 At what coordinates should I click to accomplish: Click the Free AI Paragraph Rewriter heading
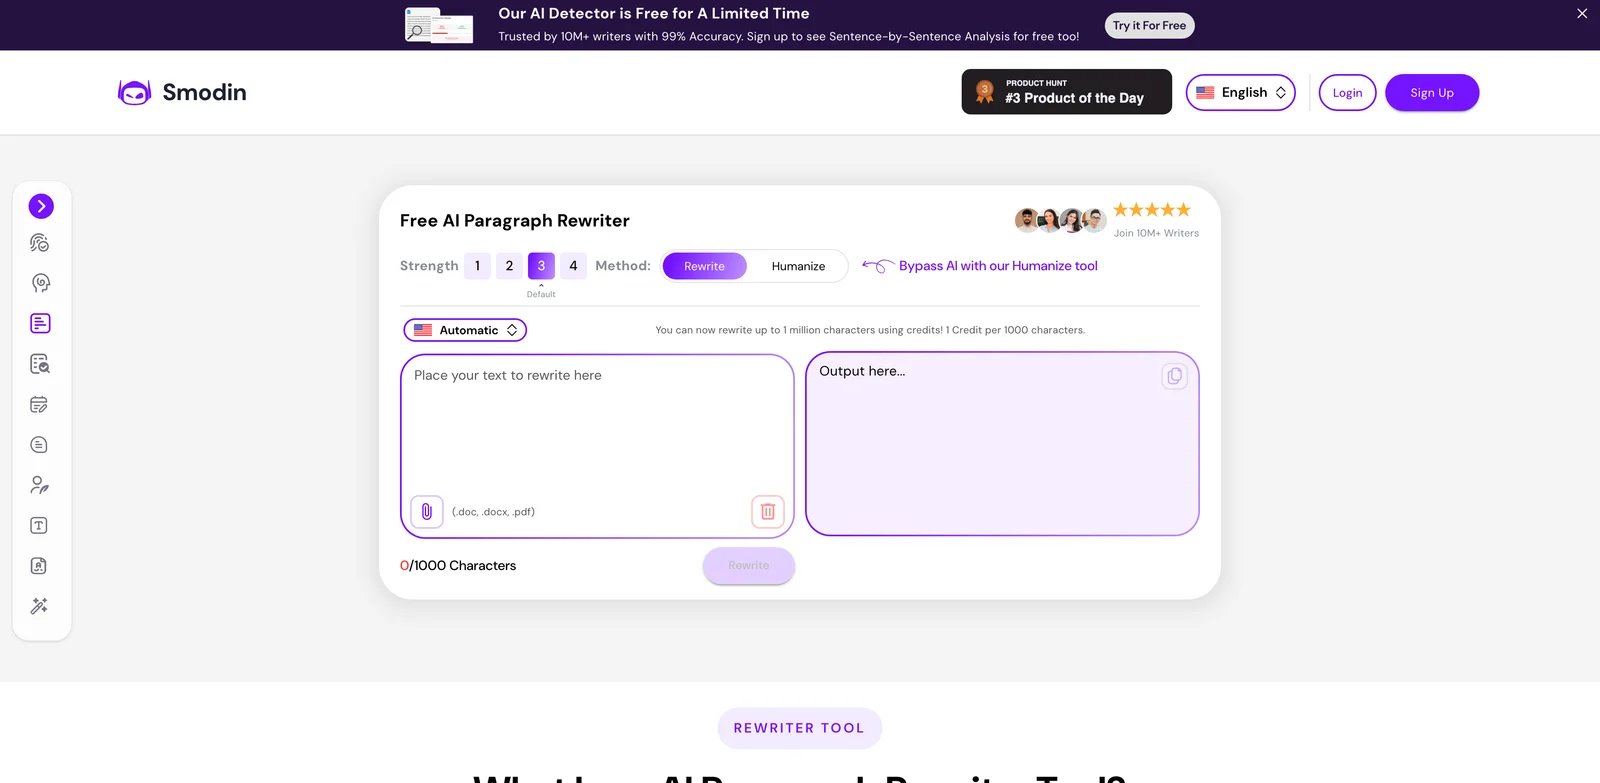[x=515, y=221]
